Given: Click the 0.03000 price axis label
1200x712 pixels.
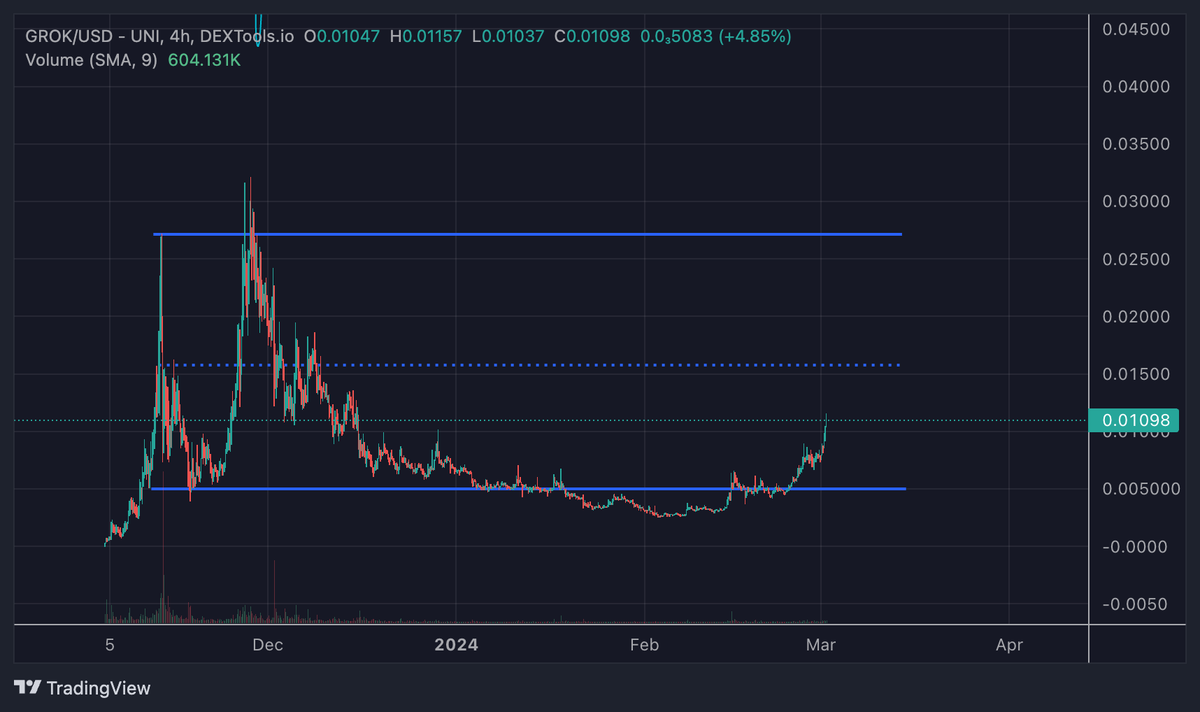Looking at the screenshot, I should click(x=1134, y=202).
